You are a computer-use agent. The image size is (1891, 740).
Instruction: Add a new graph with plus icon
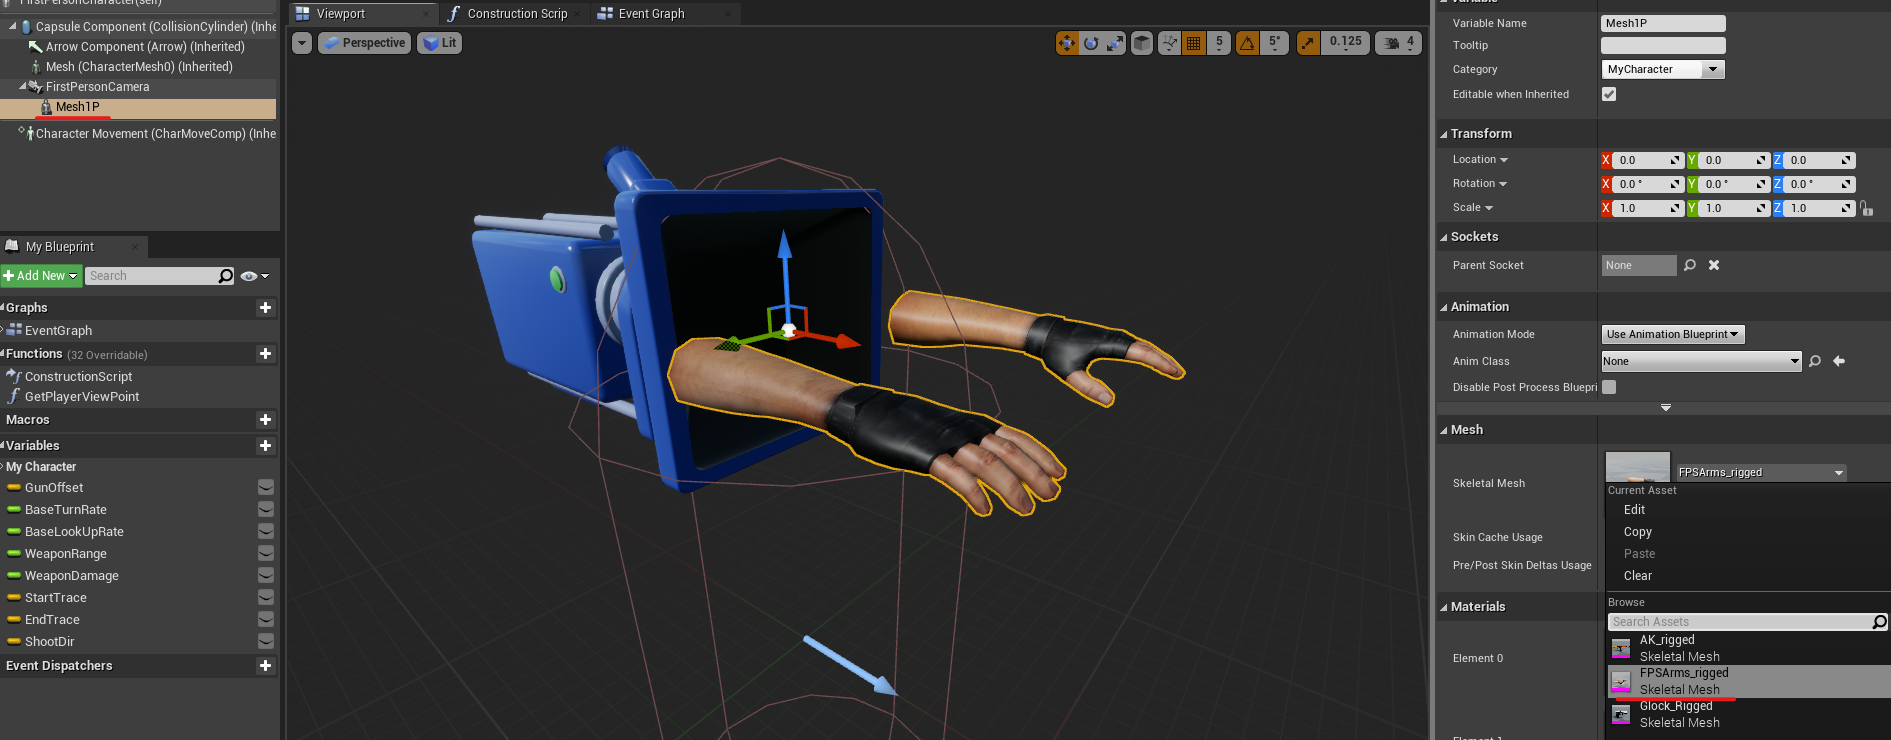click(265, 308)
